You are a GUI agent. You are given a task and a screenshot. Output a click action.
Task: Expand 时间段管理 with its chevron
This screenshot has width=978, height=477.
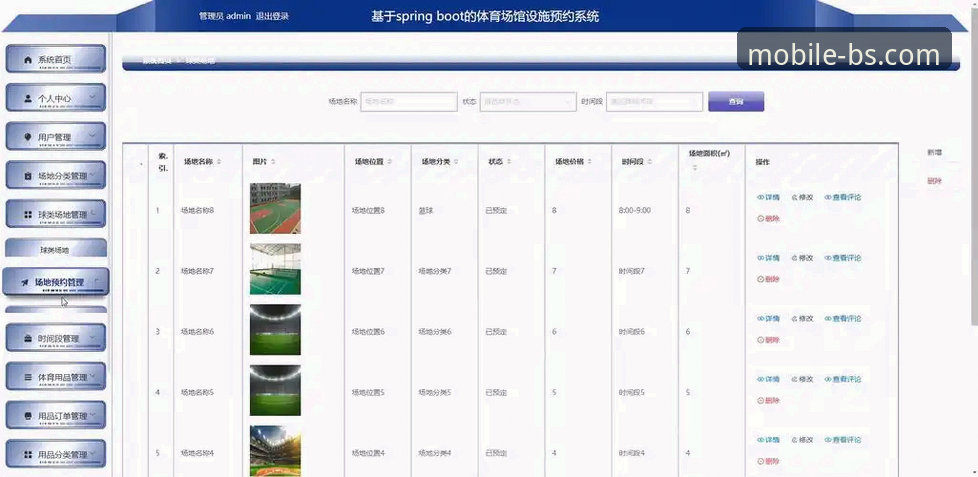[92, 337]
